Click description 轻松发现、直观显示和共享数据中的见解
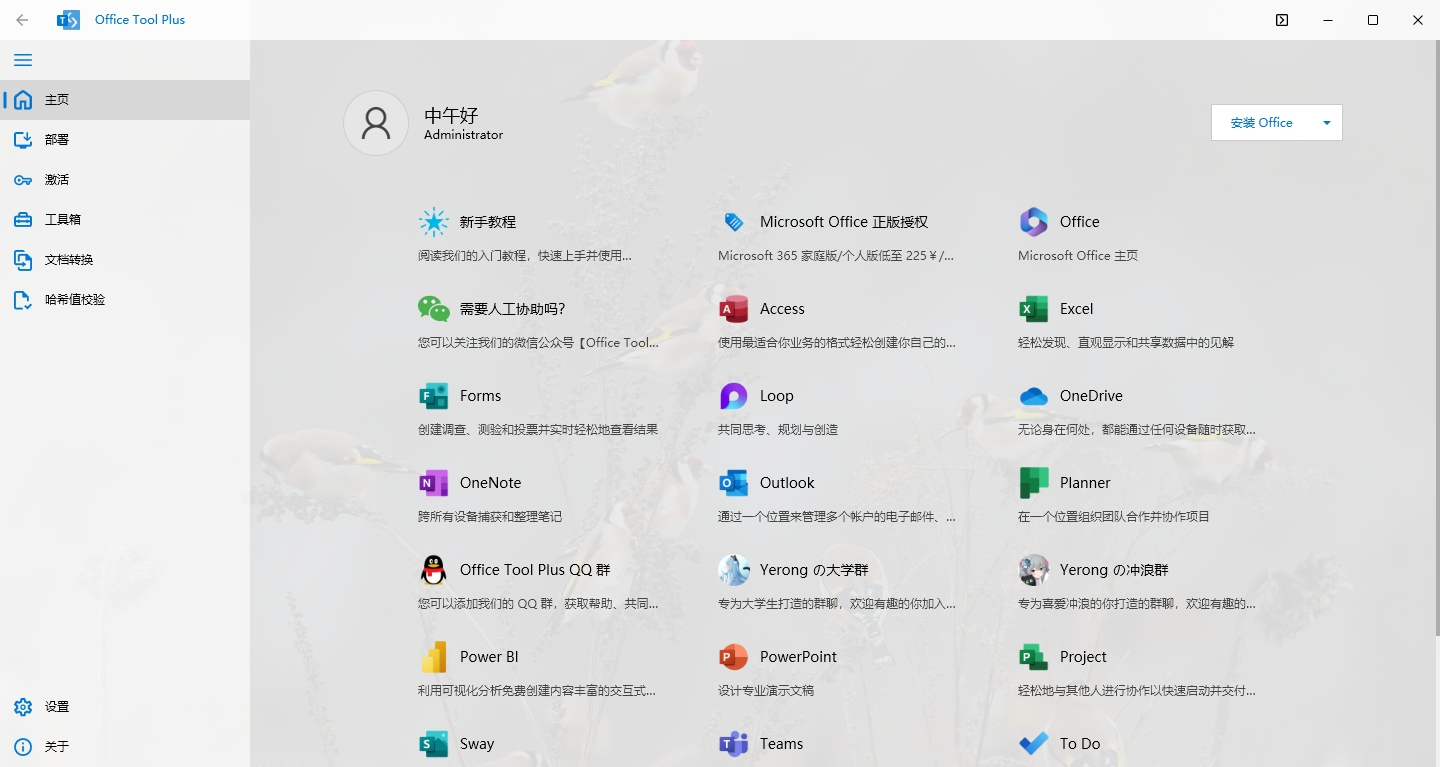 click(x=1126, y=343)
